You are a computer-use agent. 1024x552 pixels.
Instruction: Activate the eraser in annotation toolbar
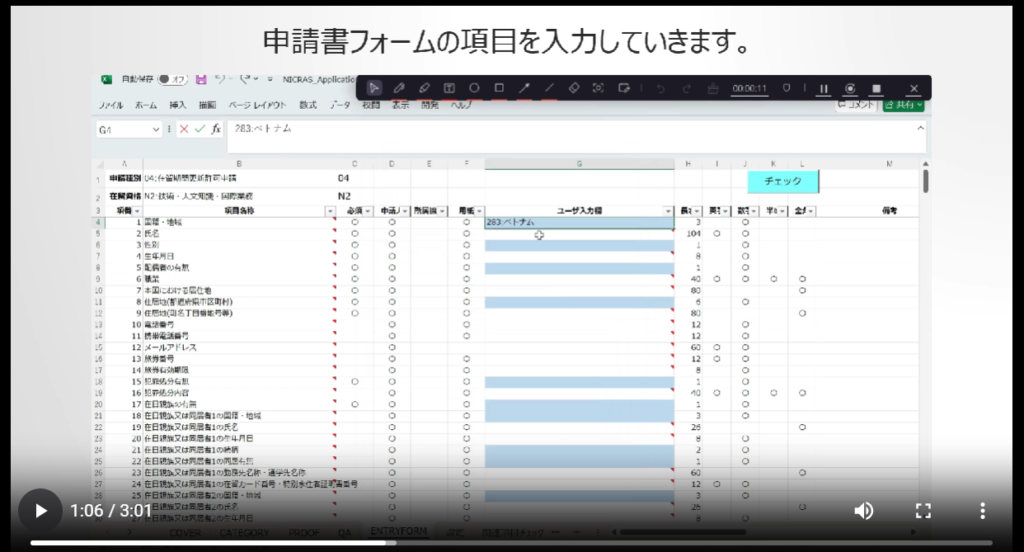574,88
